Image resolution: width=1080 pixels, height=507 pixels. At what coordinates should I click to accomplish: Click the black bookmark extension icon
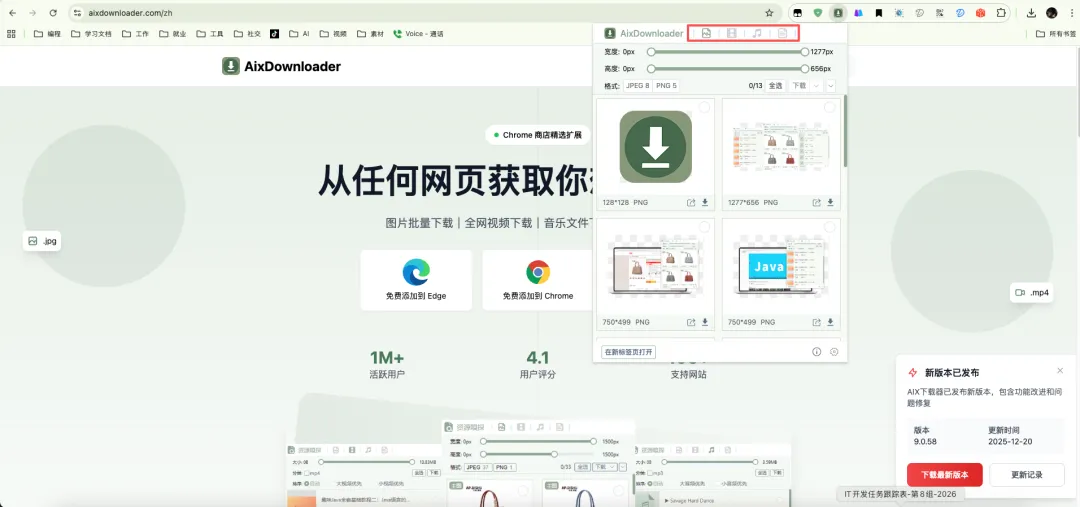coord(878,12)
